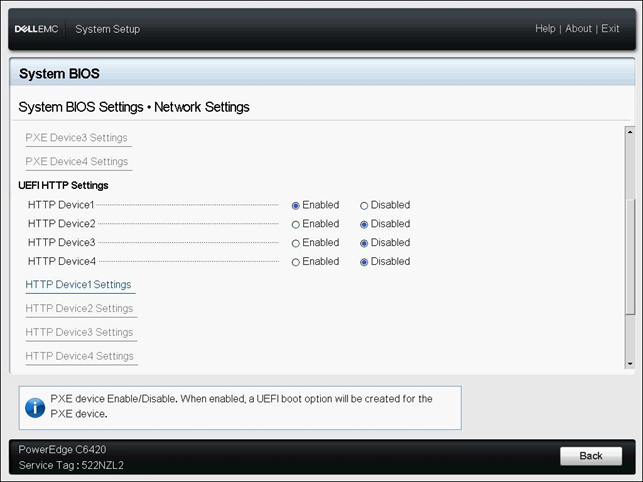Click the Dell EMC logo

point(38,29)
